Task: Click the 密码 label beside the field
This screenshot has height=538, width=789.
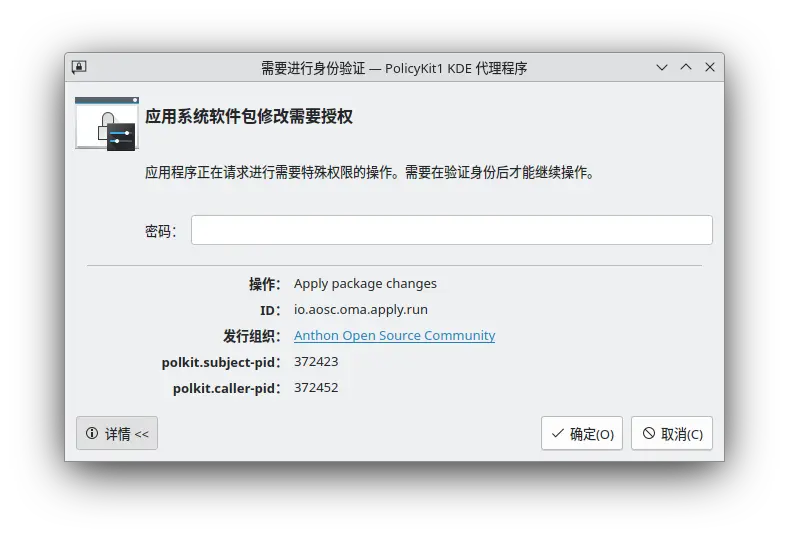Action: (x=161, y=231)
